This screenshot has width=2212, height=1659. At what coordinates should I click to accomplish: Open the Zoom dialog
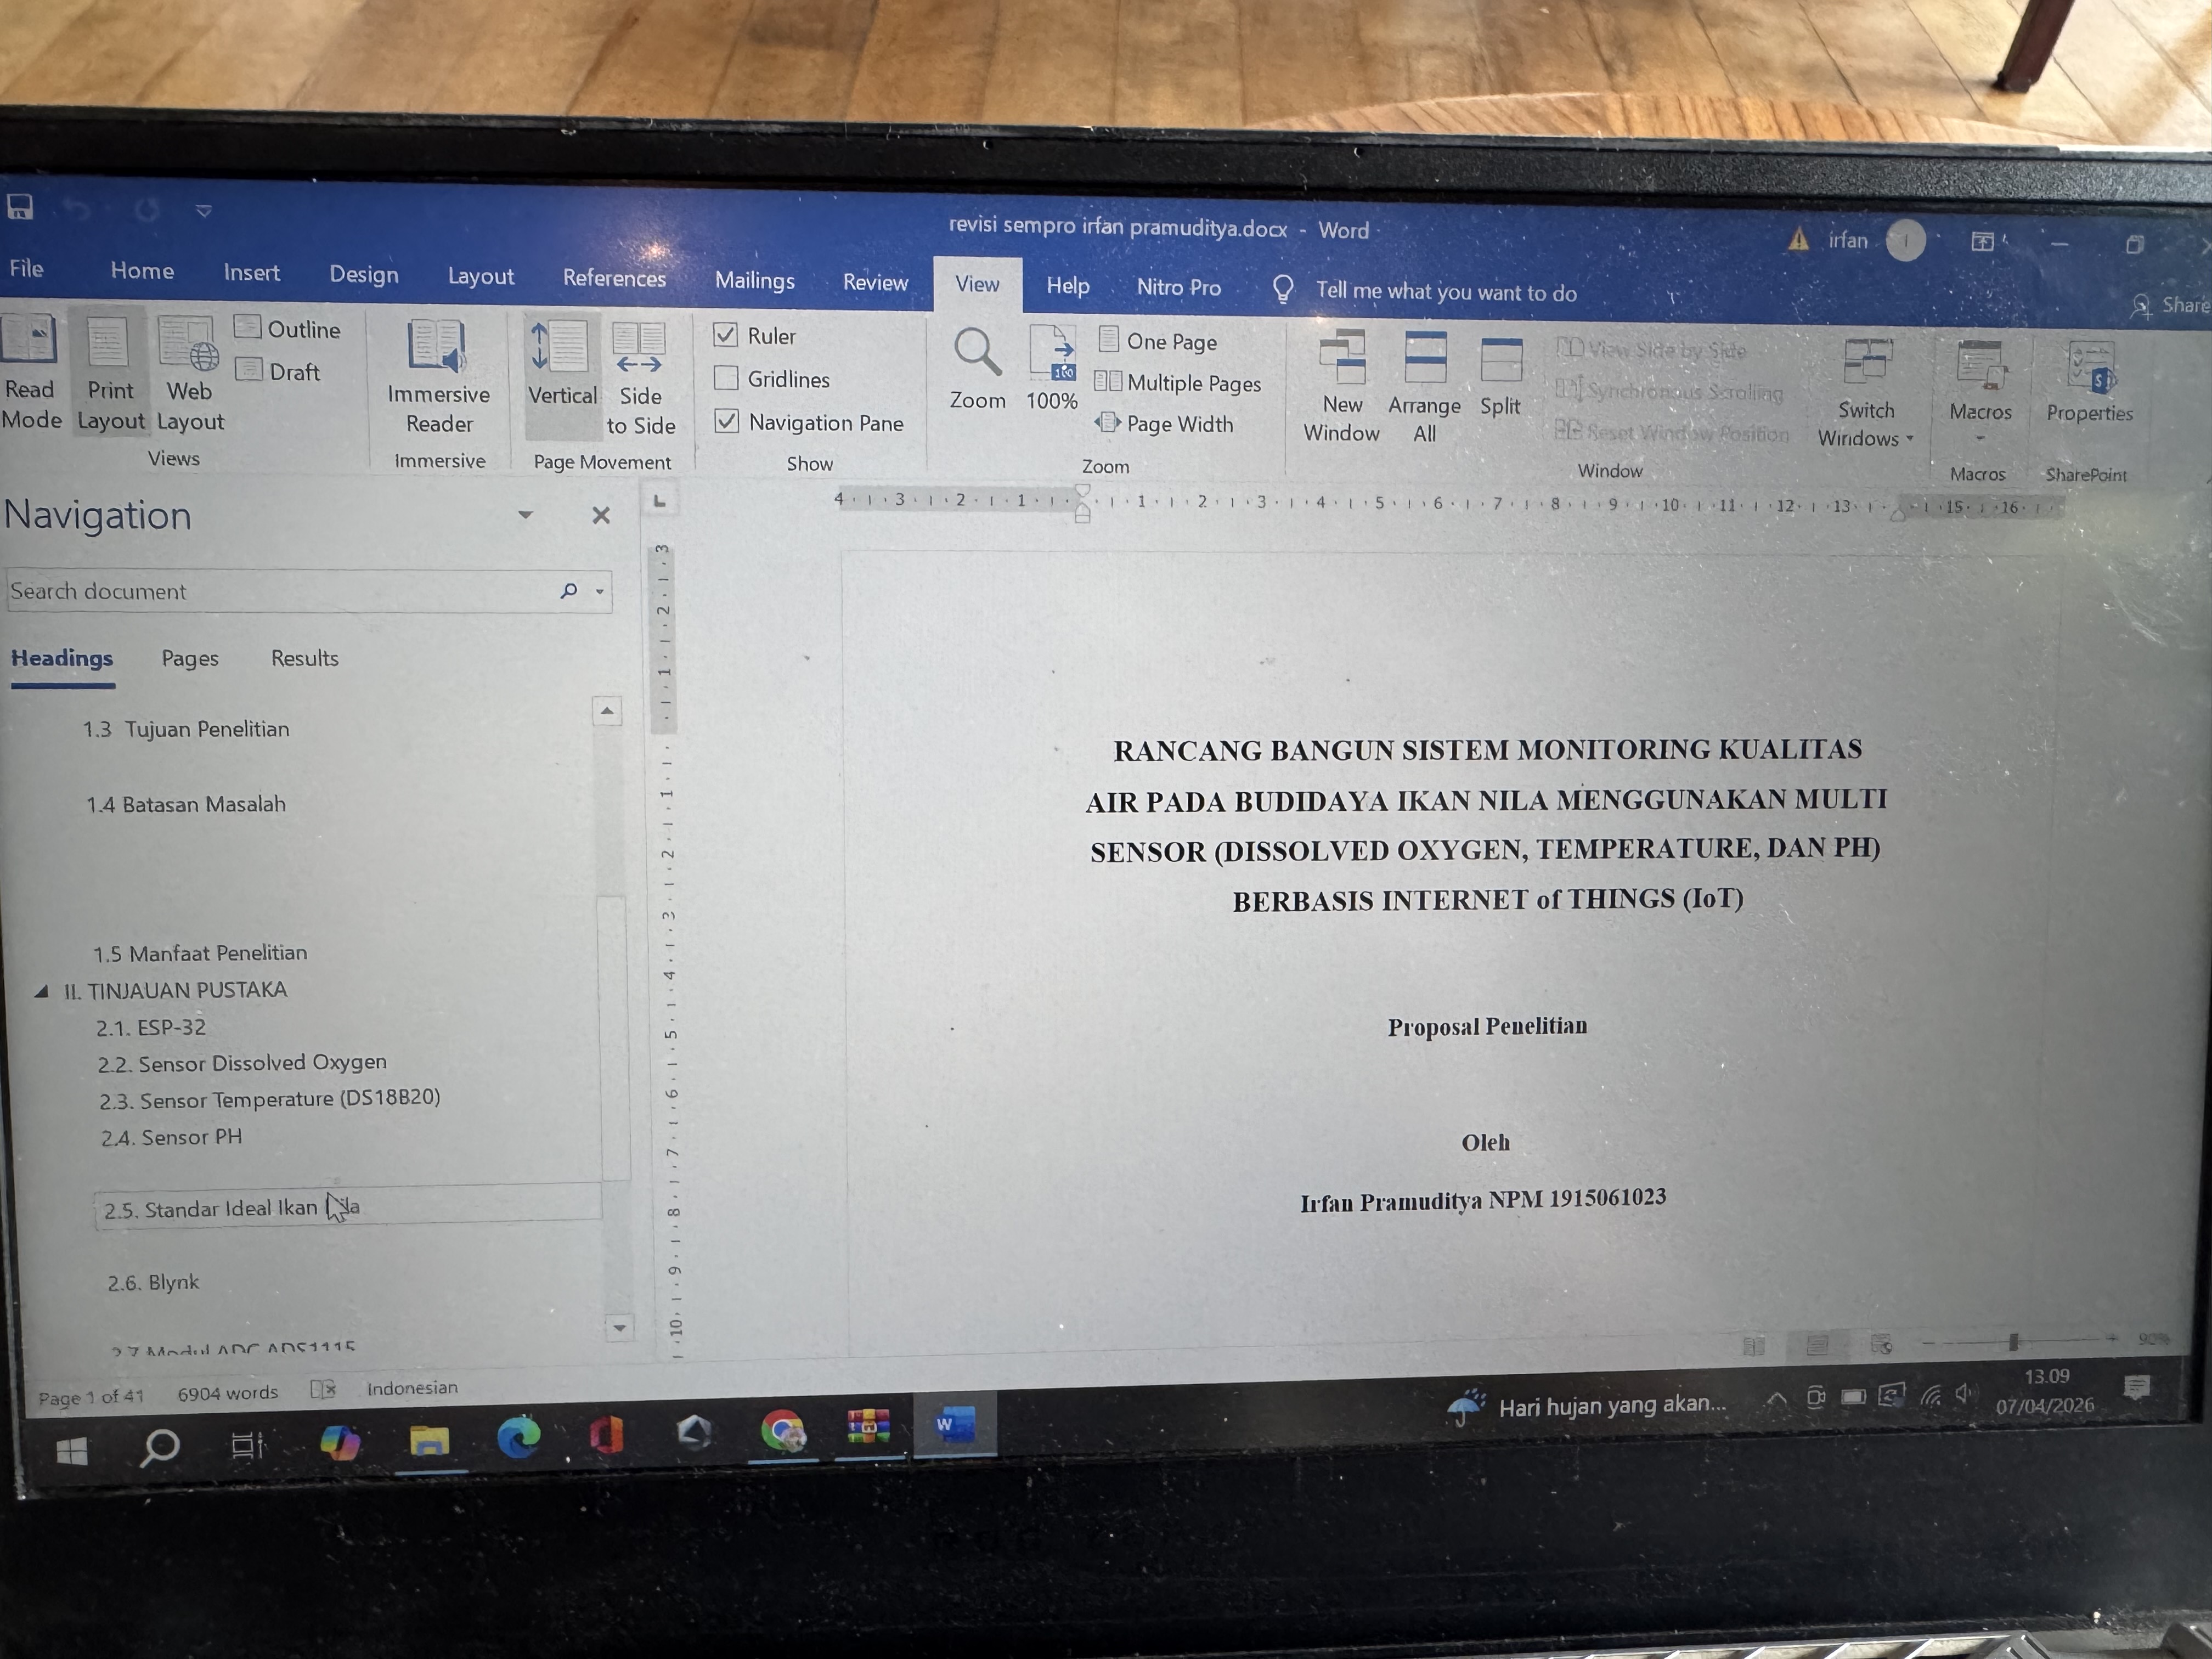977,369
